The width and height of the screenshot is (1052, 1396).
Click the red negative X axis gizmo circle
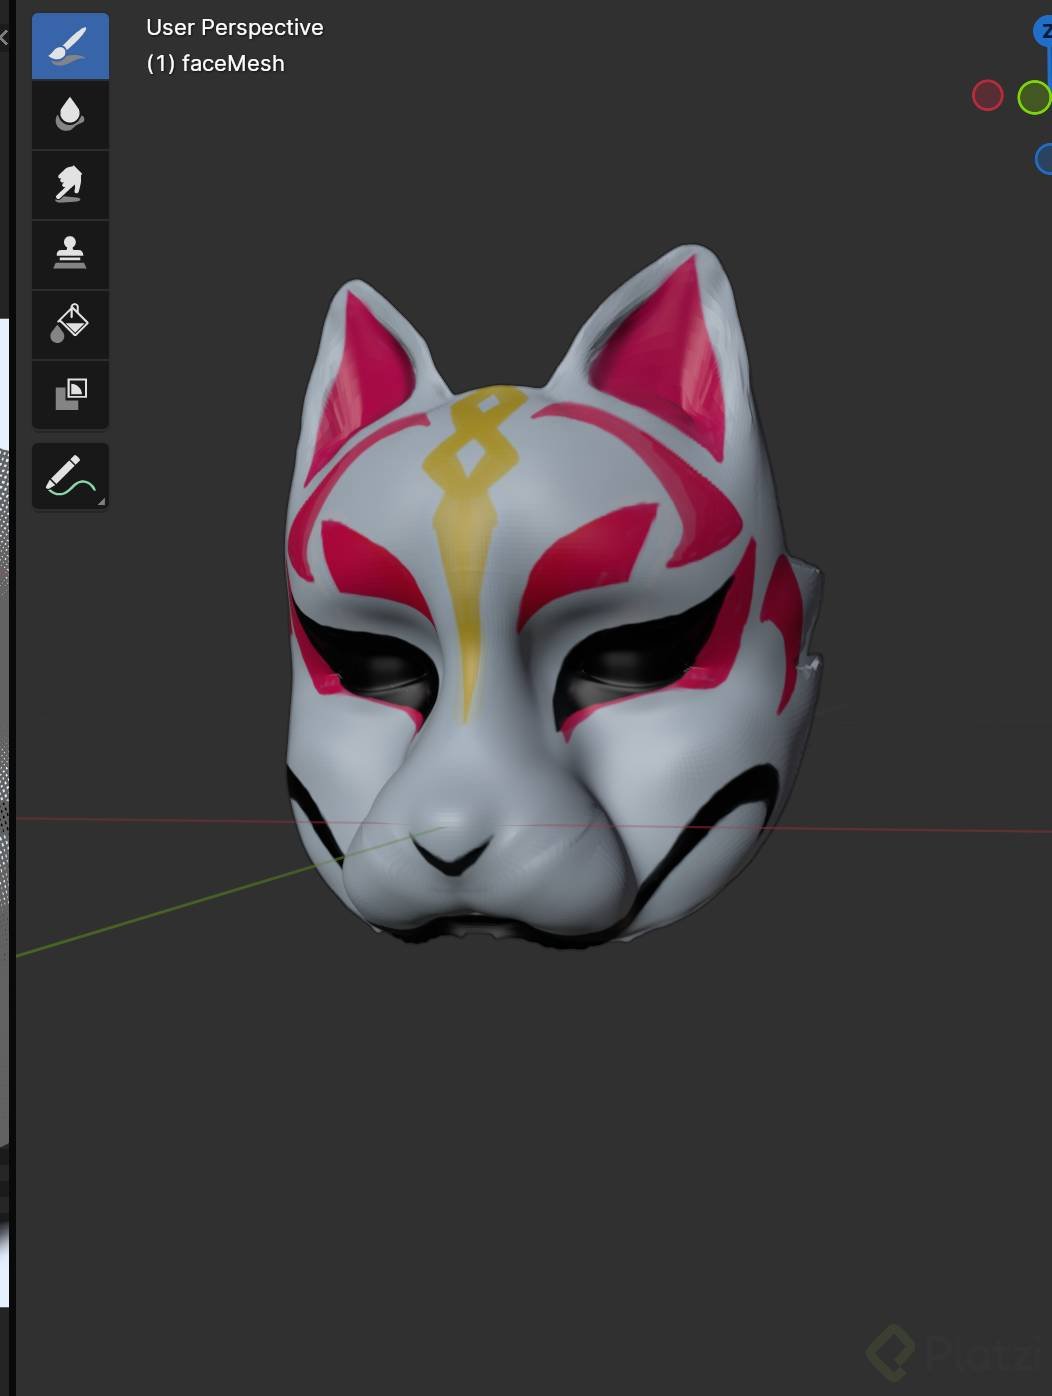point(987,96)
